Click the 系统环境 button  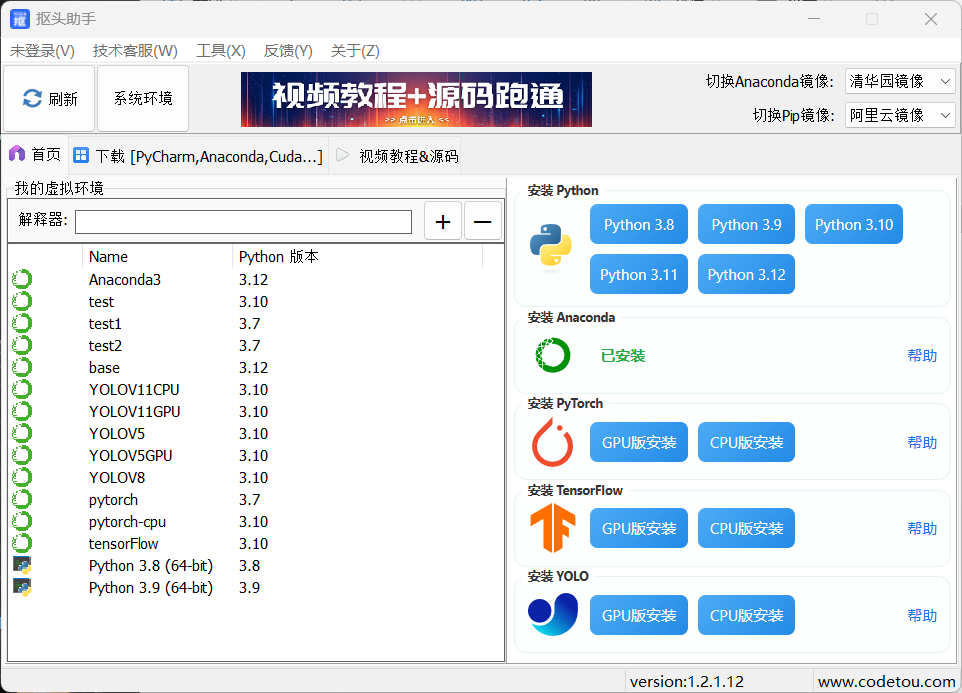[143, 99]
